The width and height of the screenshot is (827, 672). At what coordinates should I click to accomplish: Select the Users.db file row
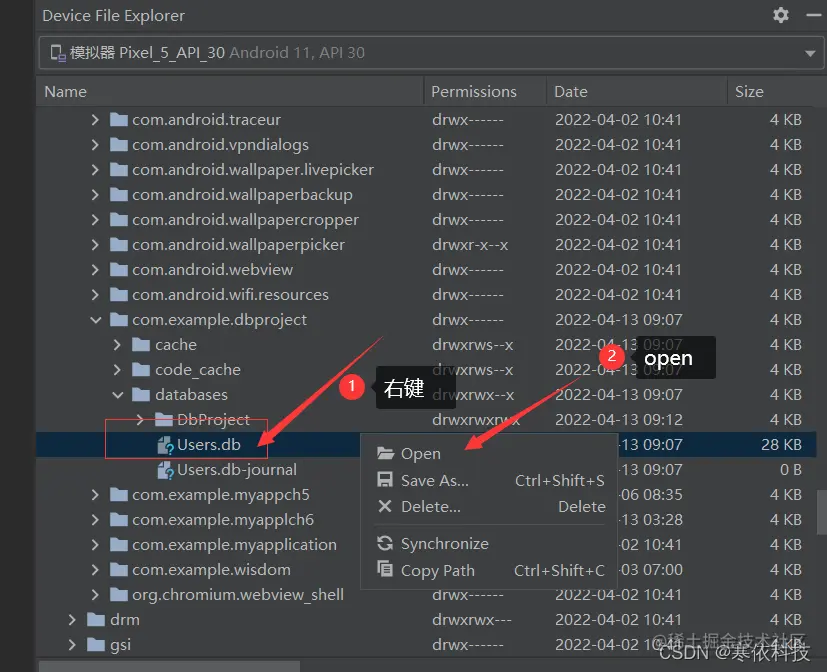pyautogui.click(x=426, y=445)
